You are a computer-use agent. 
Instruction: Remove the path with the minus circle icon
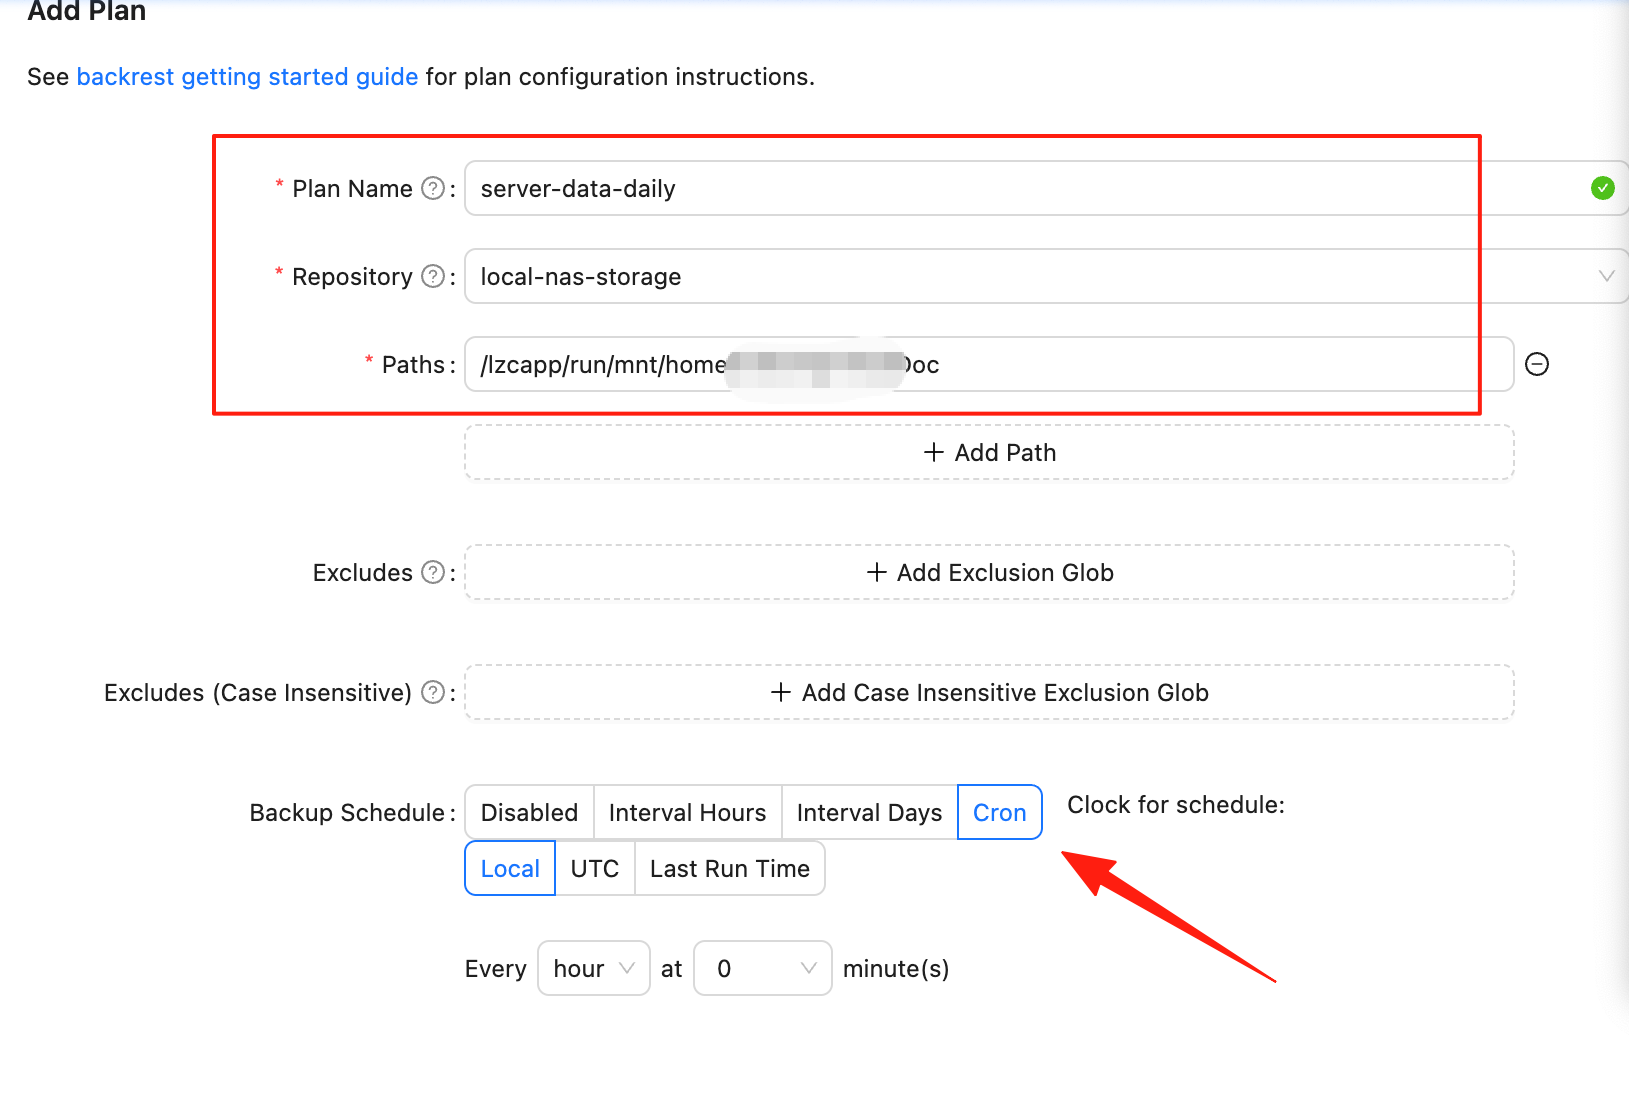point(1537,364)
